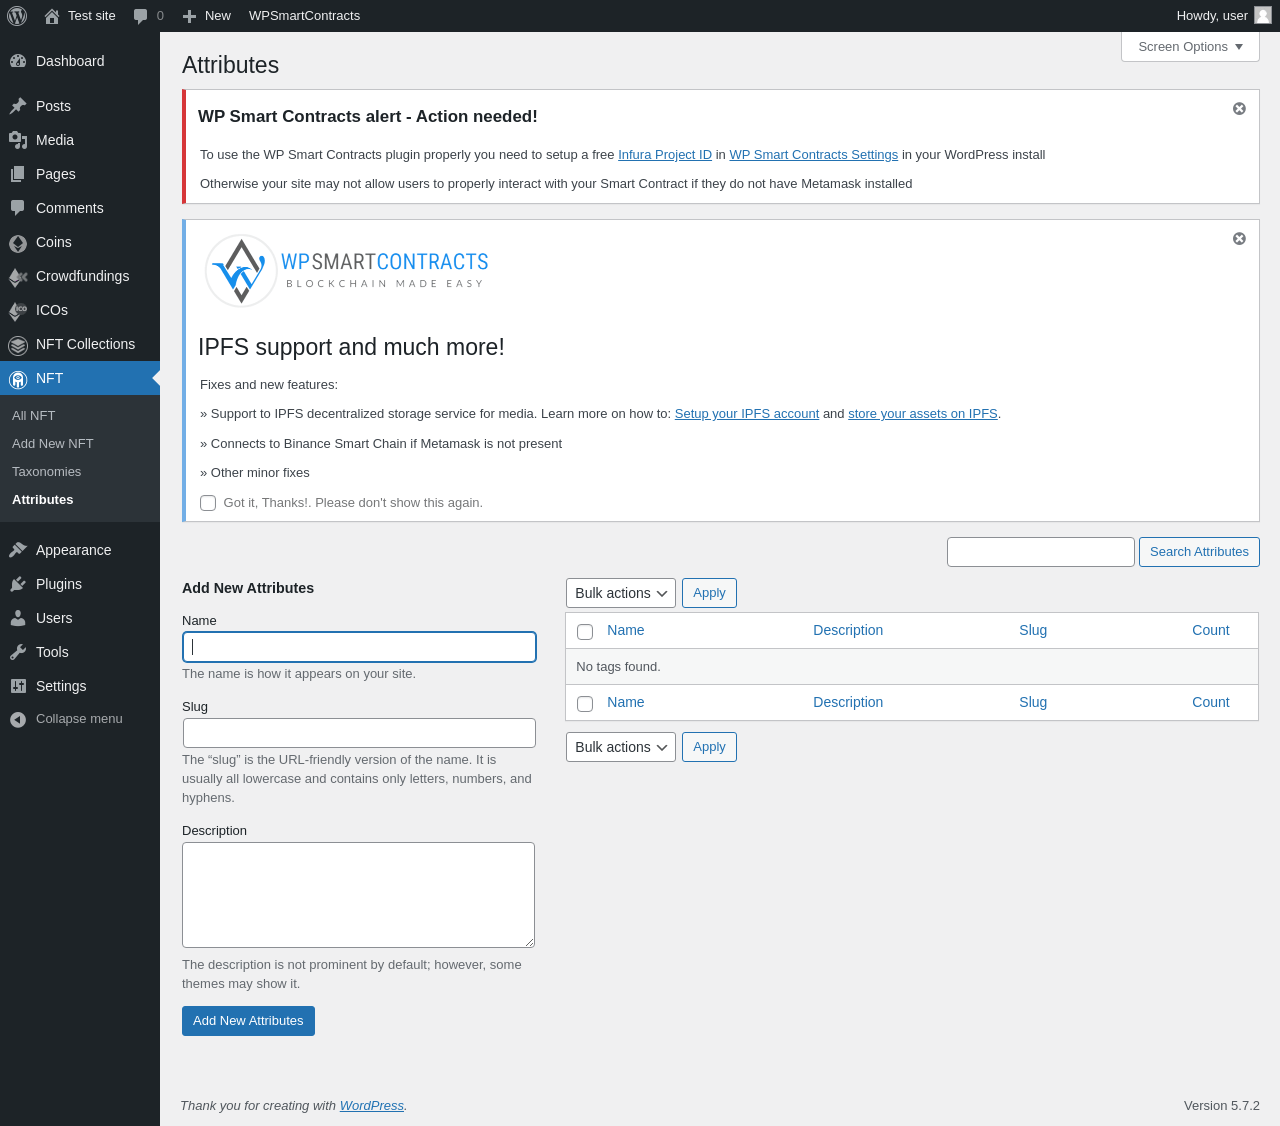
Task: Click 'No tags found.' table row
Action: 912,667
